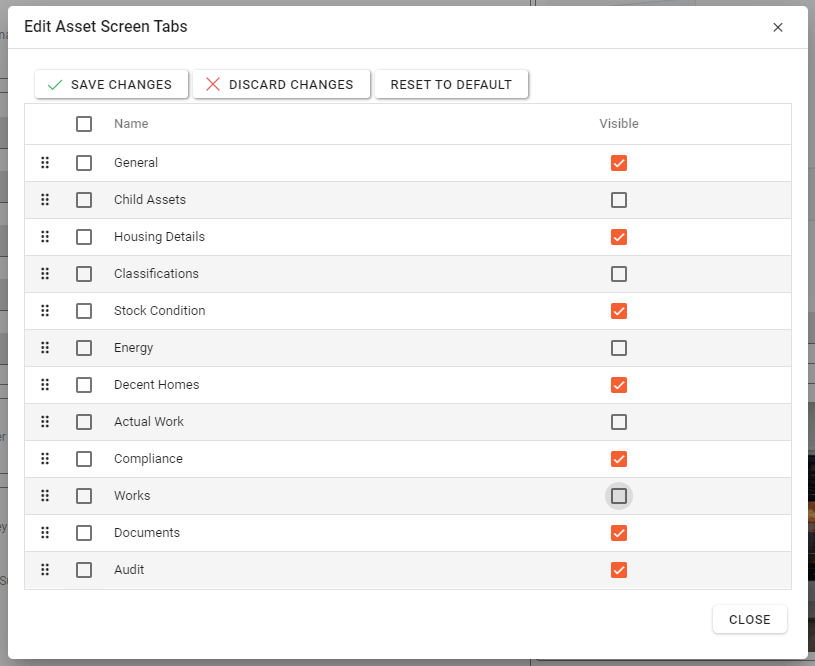Select the Classifications row checkbox
Image resolution: width=815 pixels, height=666 pixels.
84,274
